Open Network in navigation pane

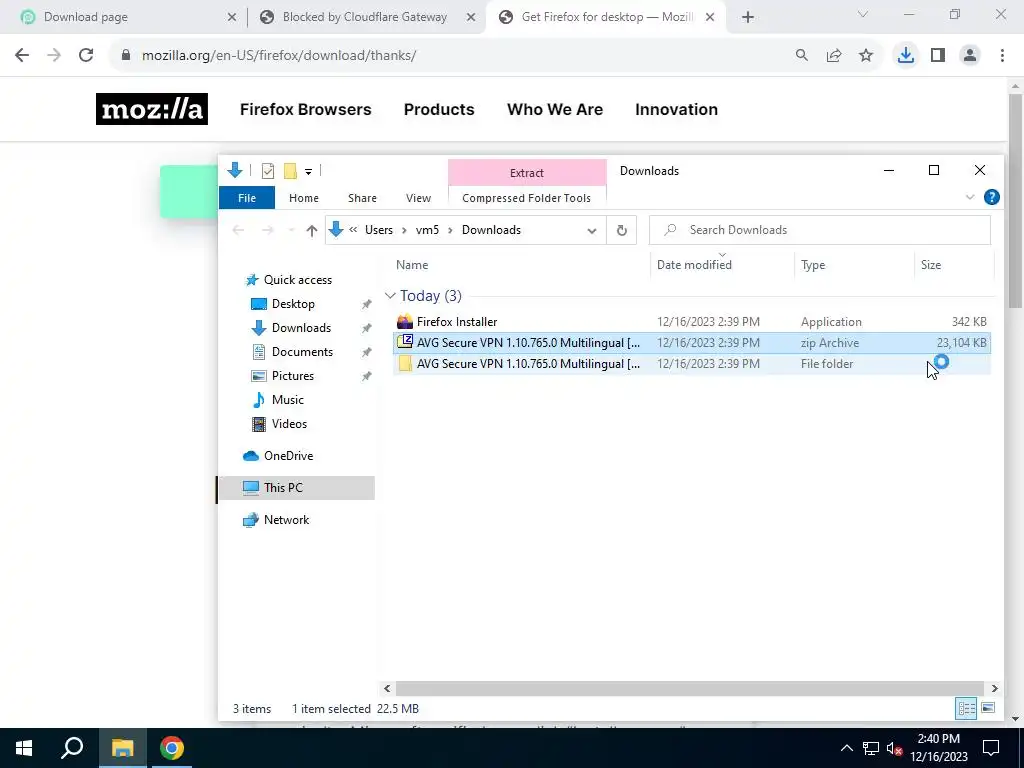click(286, 520)
